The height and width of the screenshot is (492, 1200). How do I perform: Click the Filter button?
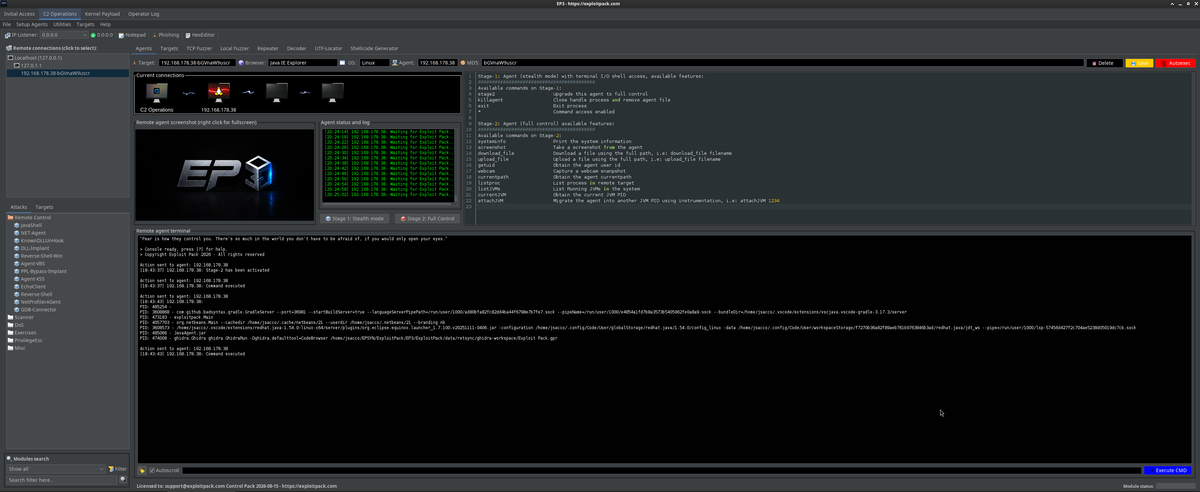pos(118,468)
